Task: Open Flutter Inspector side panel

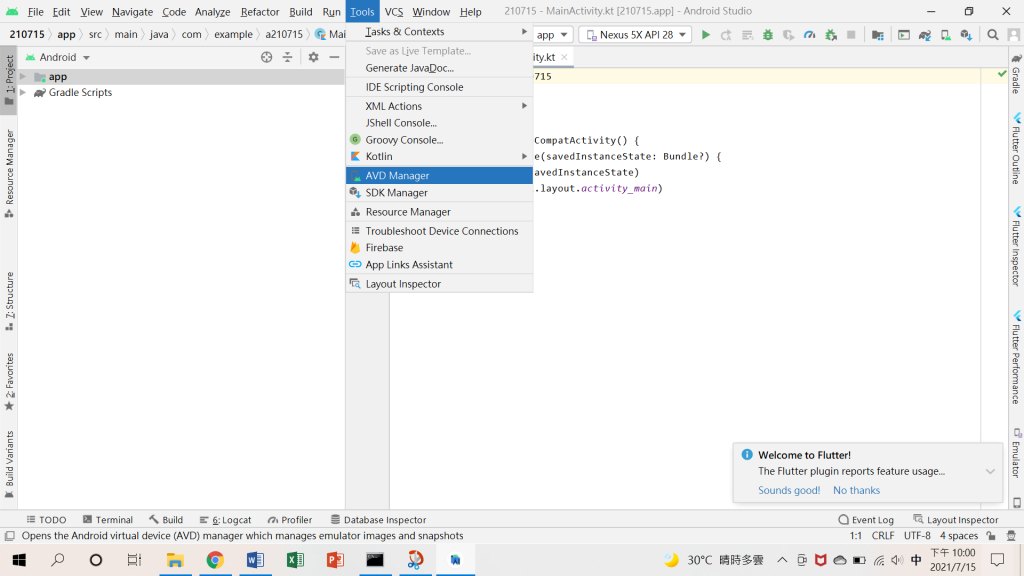Action: point(1016,247)
